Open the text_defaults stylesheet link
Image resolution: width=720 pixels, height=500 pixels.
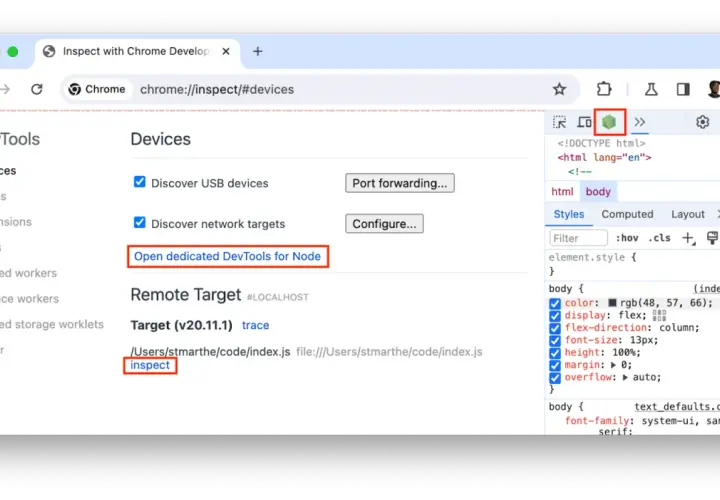pyautogui.click(x=677, y=407)
